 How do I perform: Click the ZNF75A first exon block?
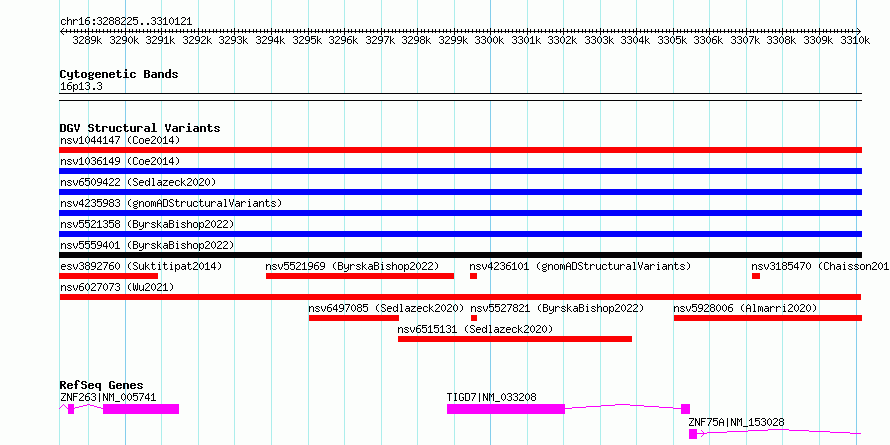point(693,434)
